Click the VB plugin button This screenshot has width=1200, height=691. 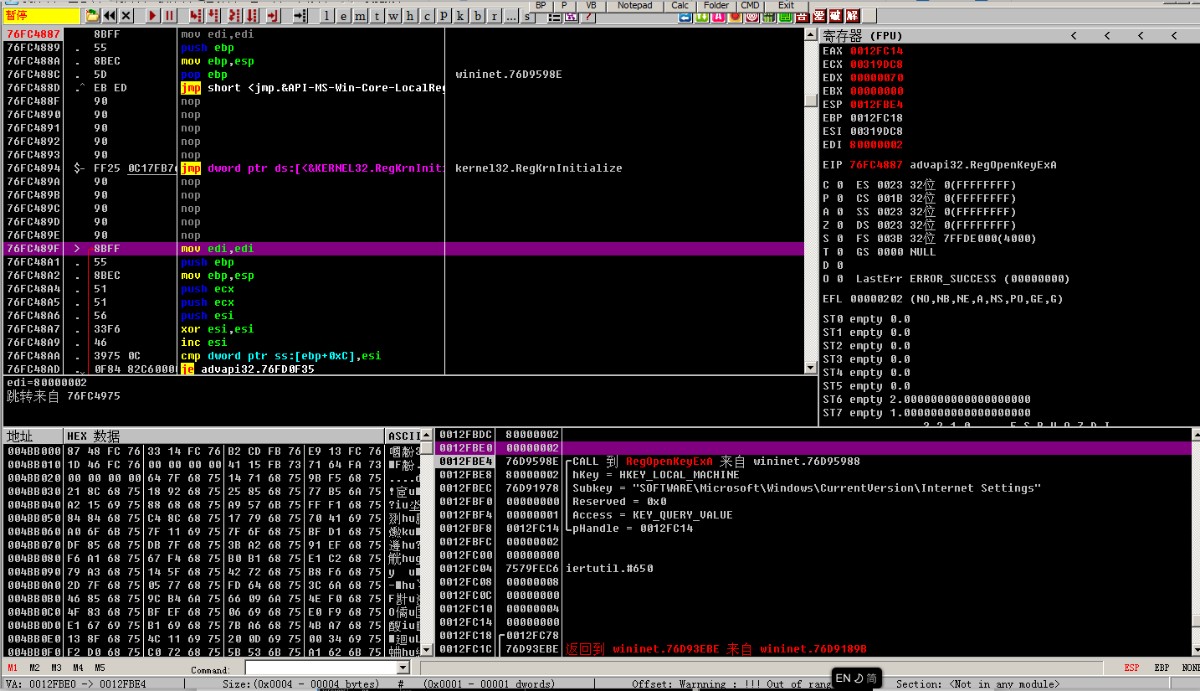pos(591,5)
